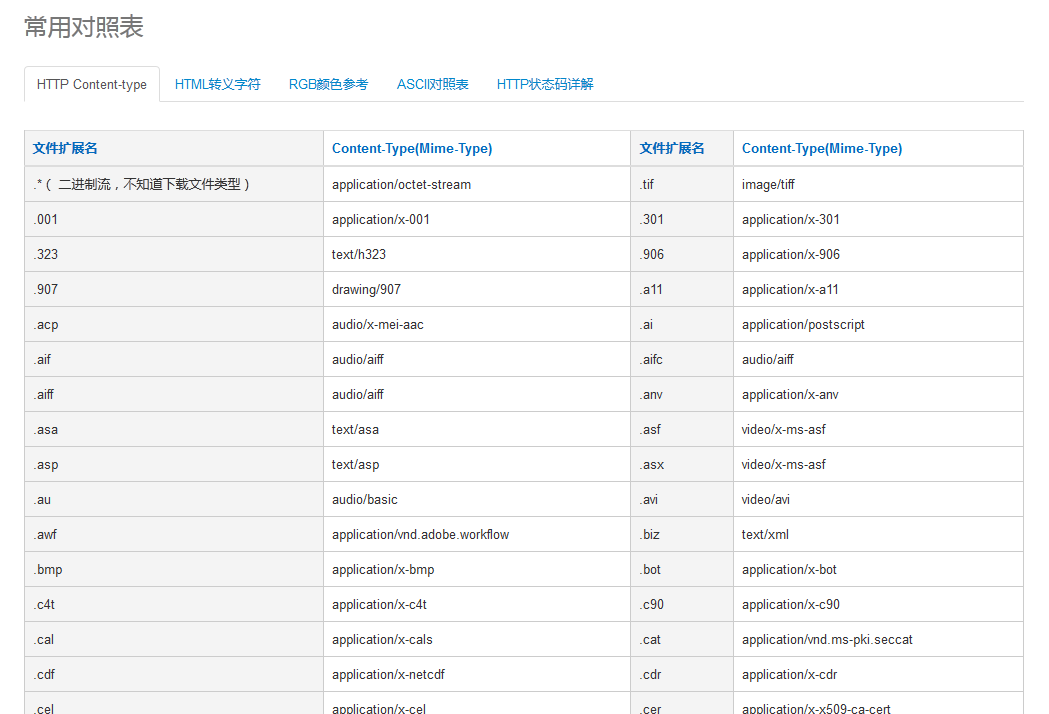The height and width of the screenshot is (714, 1049).
Task: Open the RGB颜色参考 tab
Action: 328,85
